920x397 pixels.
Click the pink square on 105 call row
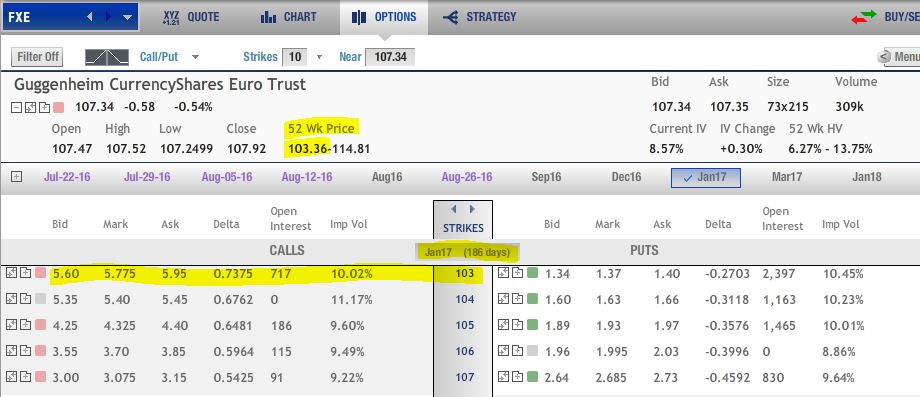coord(40,325)
